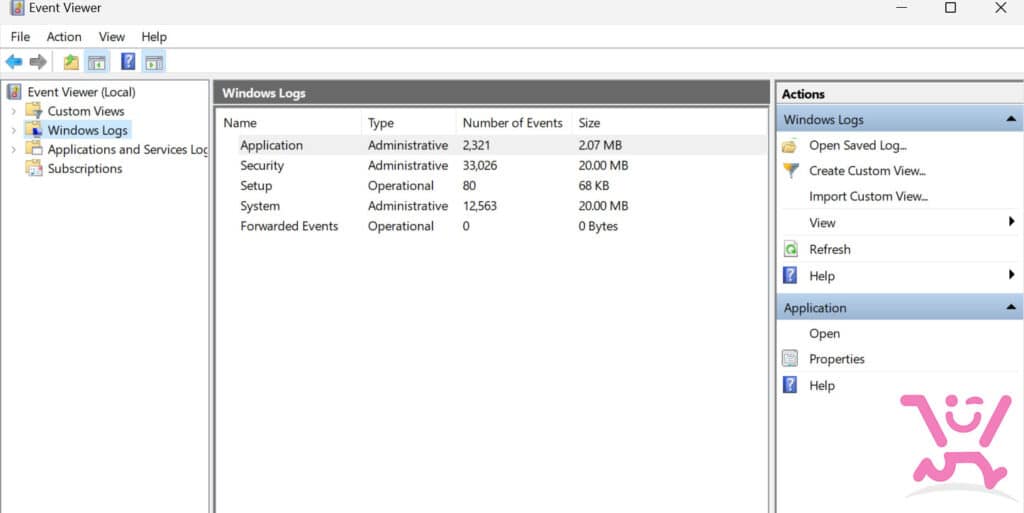Click the Custom Views folder icon
Viewport: 1024px width, 513px height.
[34, 110]
